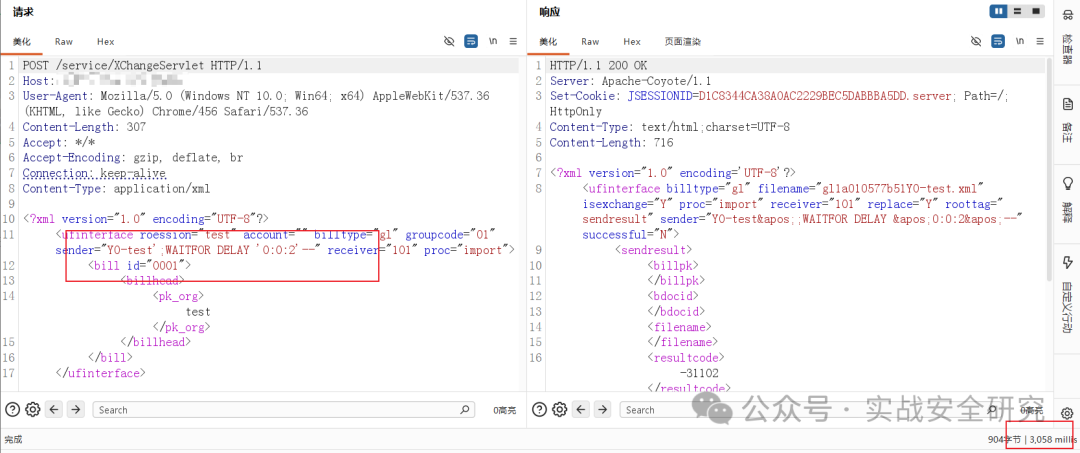Image resolution: width=1080 pixels, height=453 pixels.
Task: Open the 解释 lightbulb sidebar panel
Action: click(x=1067, y=198)
